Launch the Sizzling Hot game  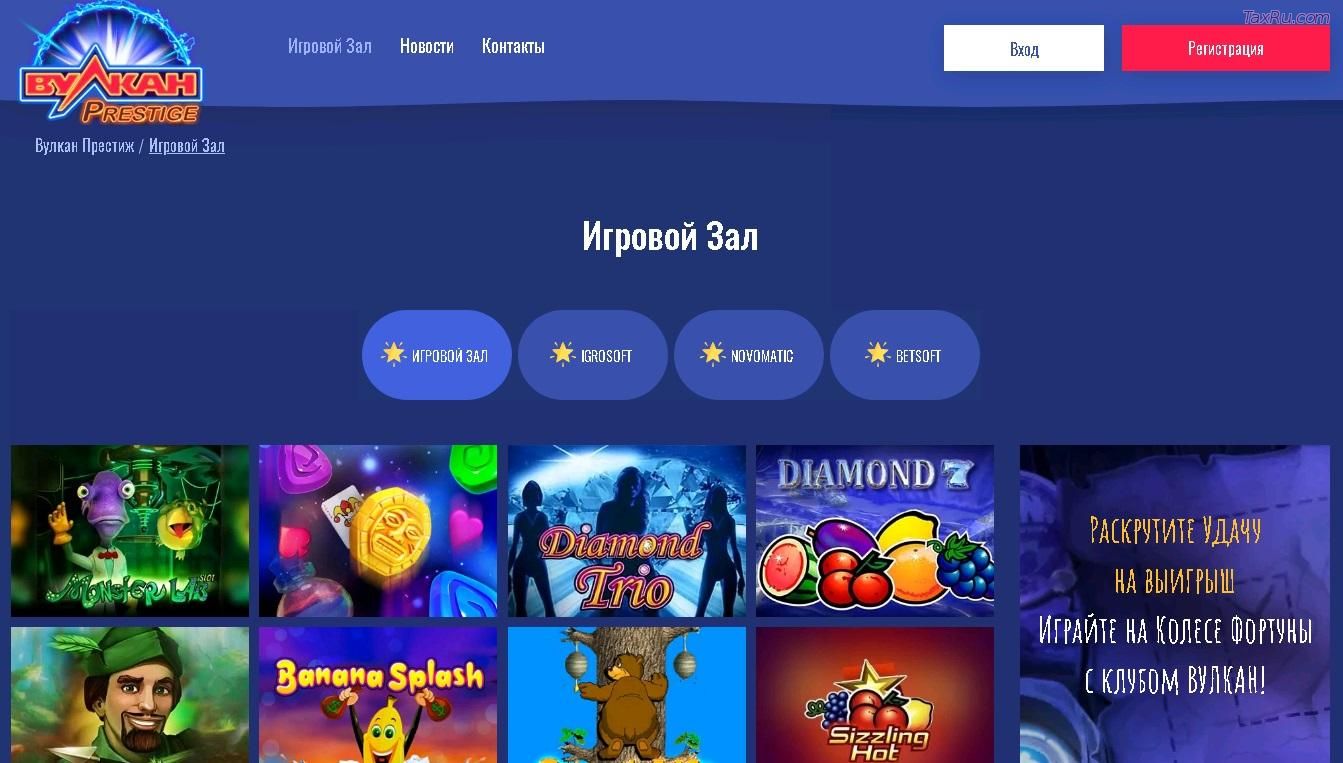click(875, 695)
